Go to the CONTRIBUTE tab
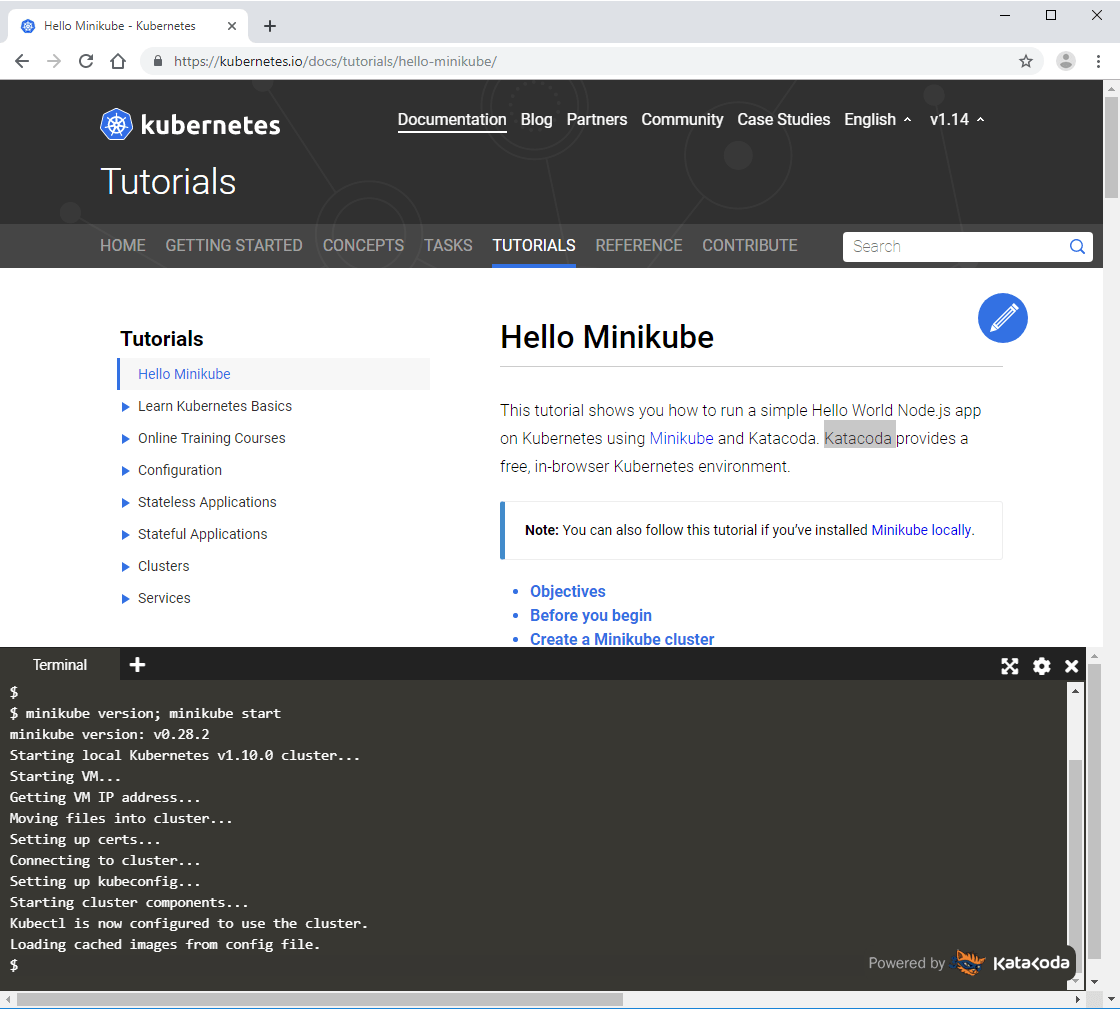 pos(750,246)
